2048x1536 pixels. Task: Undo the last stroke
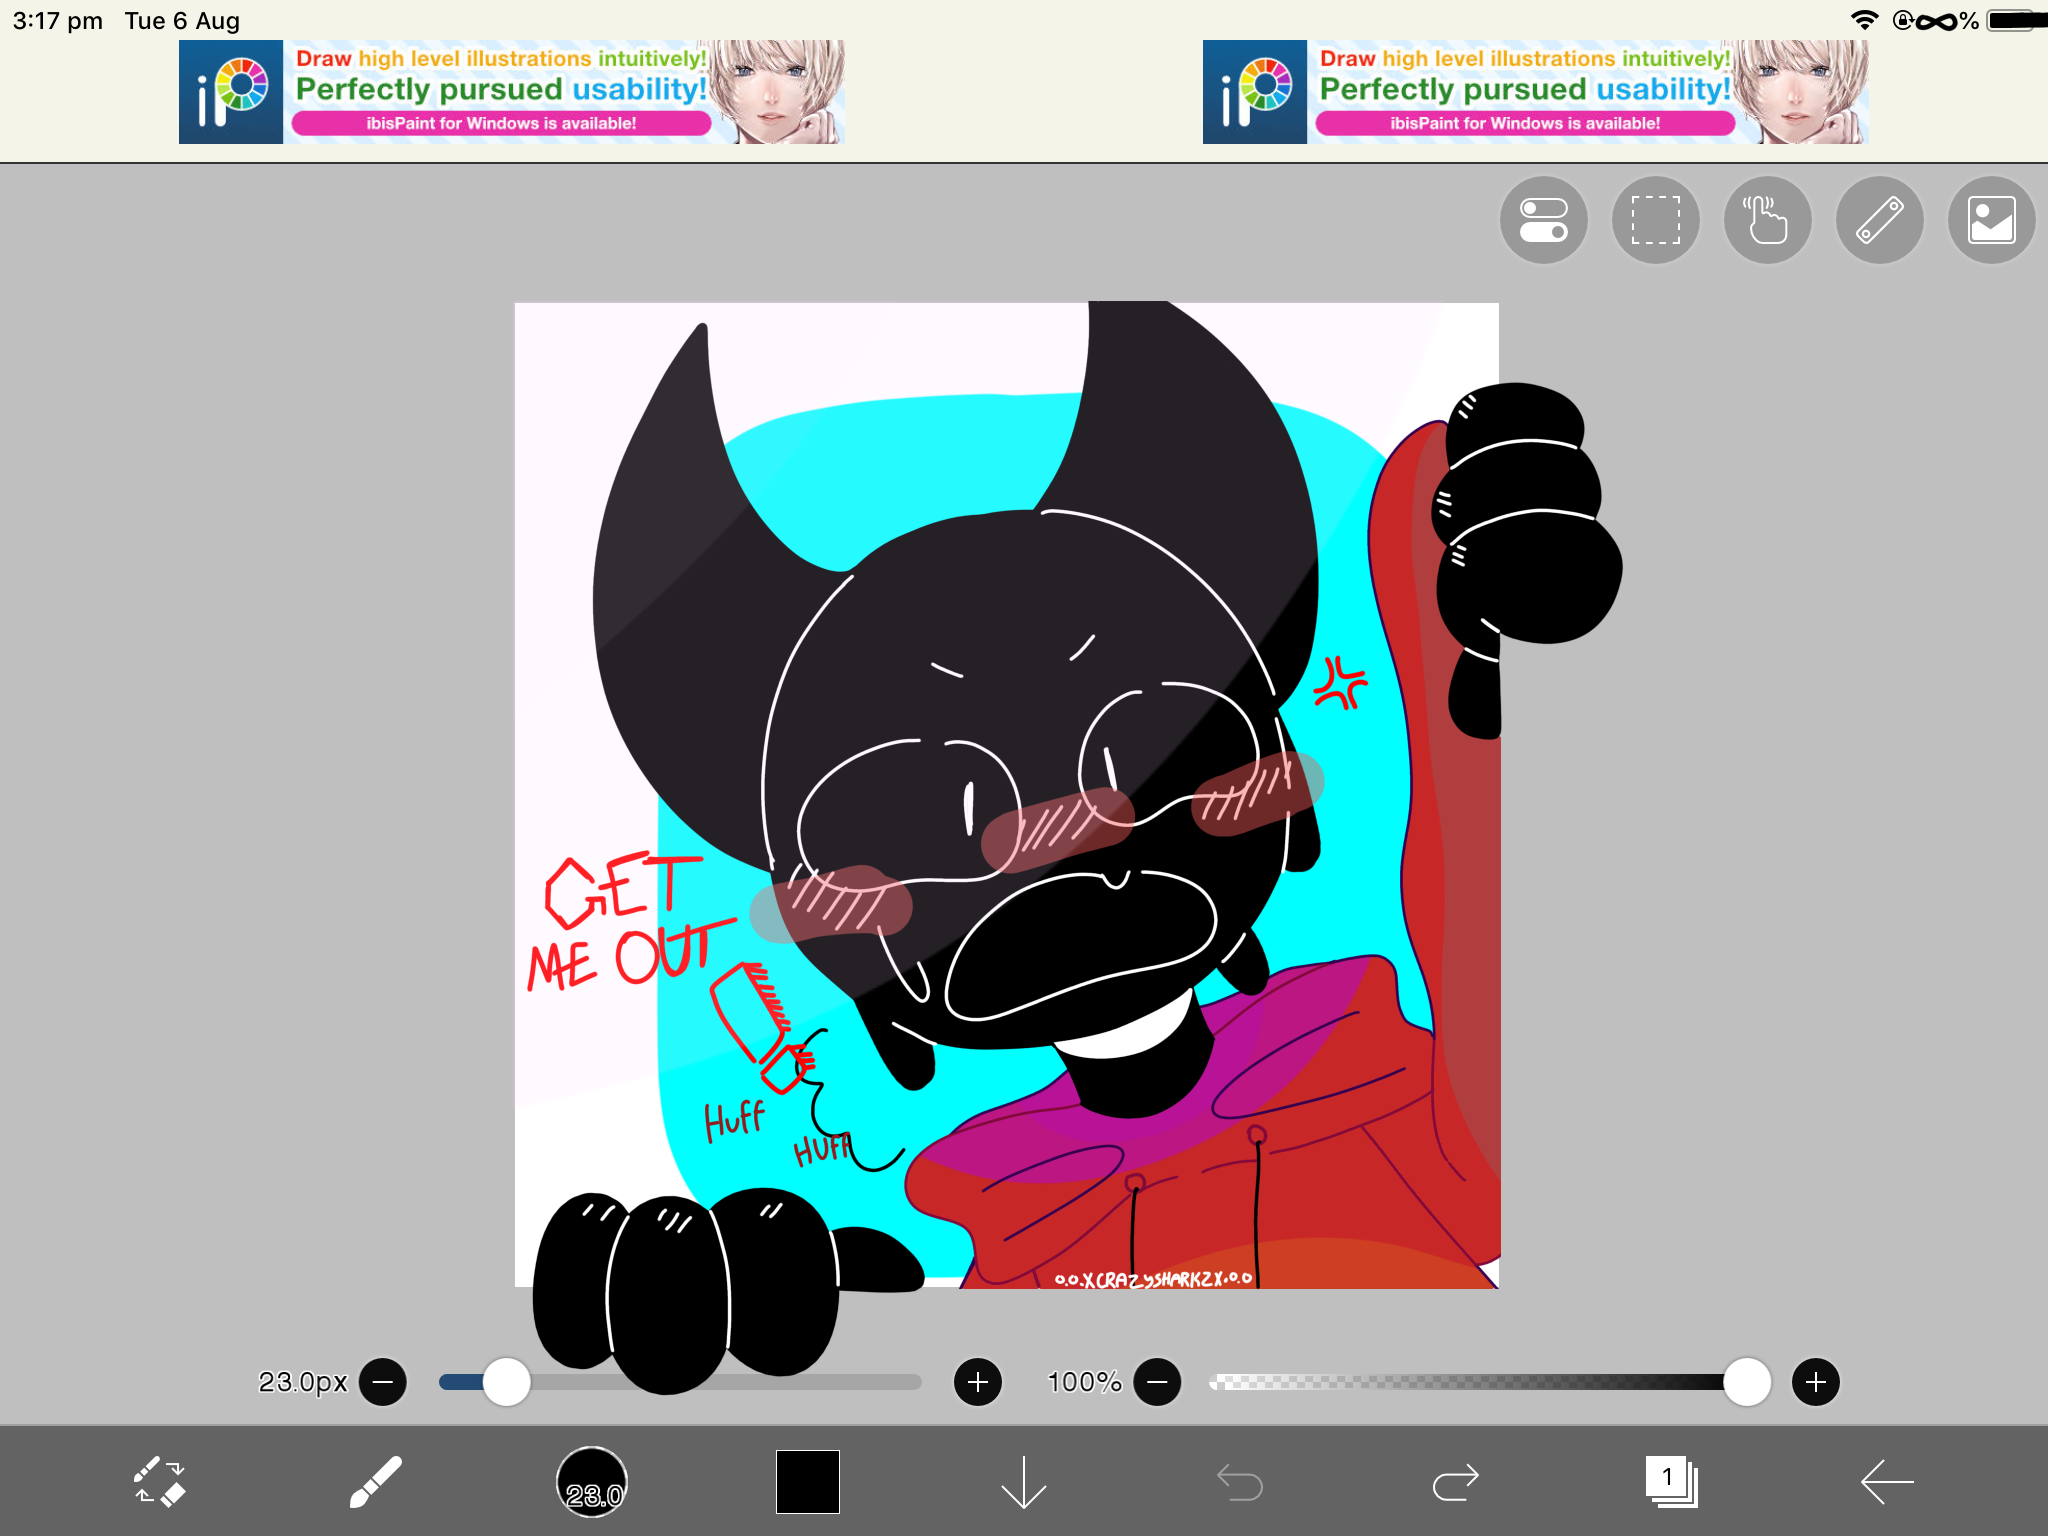pos(1240,1482)
